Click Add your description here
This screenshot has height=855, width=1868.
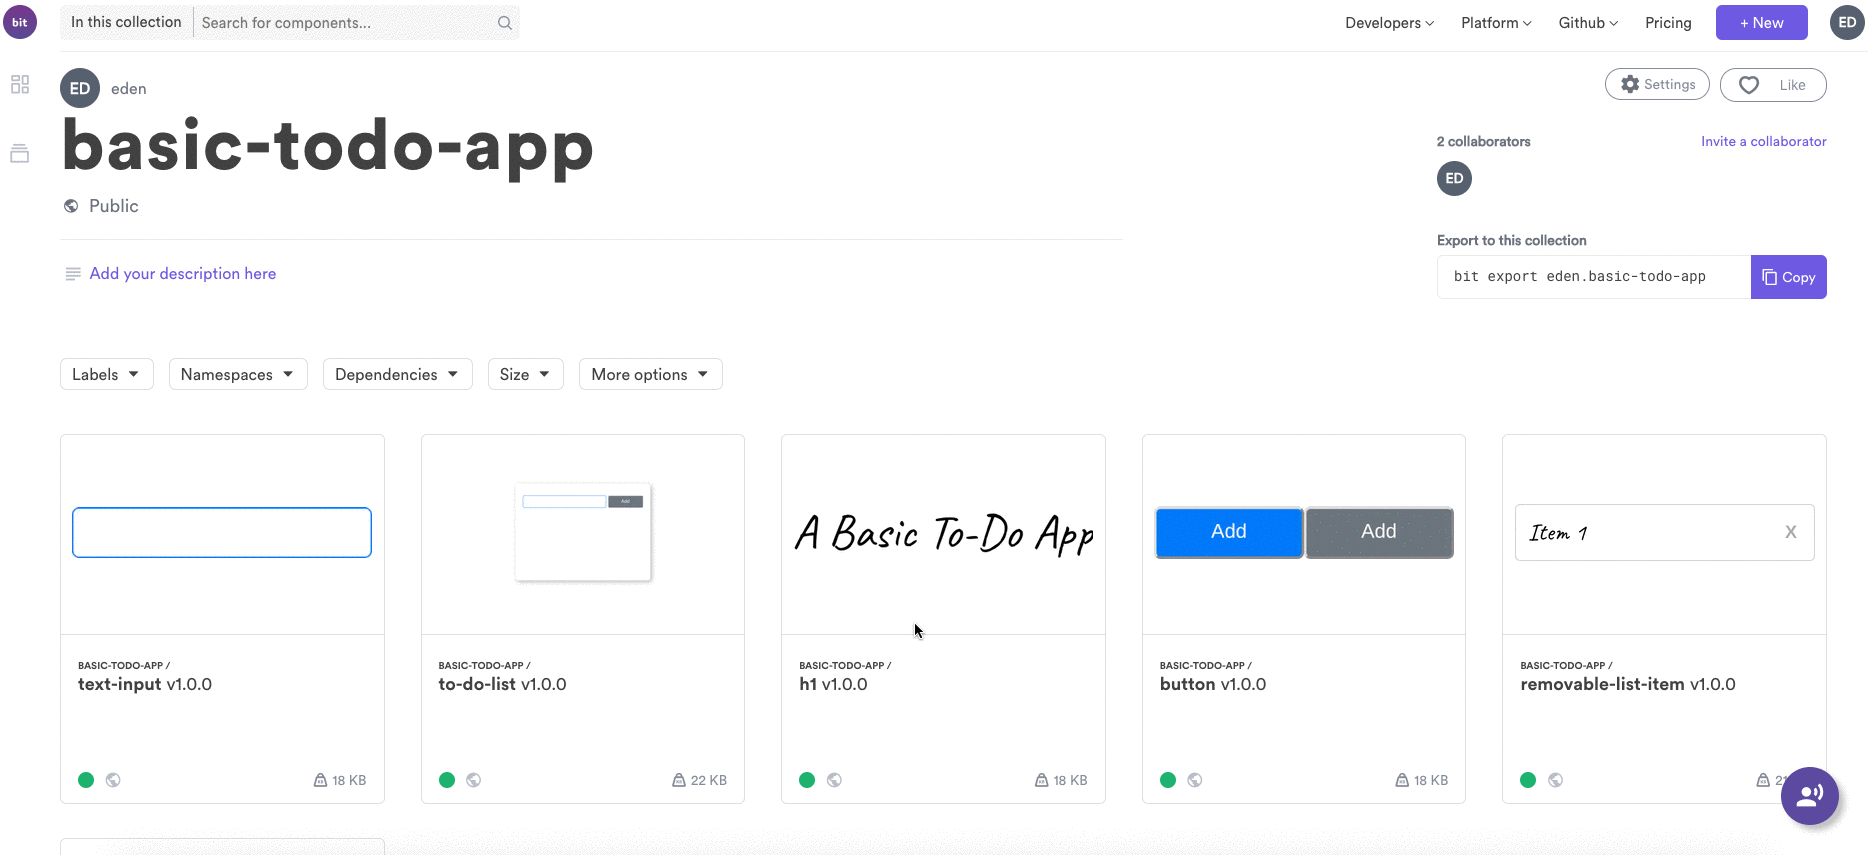[x=183, y=274]
